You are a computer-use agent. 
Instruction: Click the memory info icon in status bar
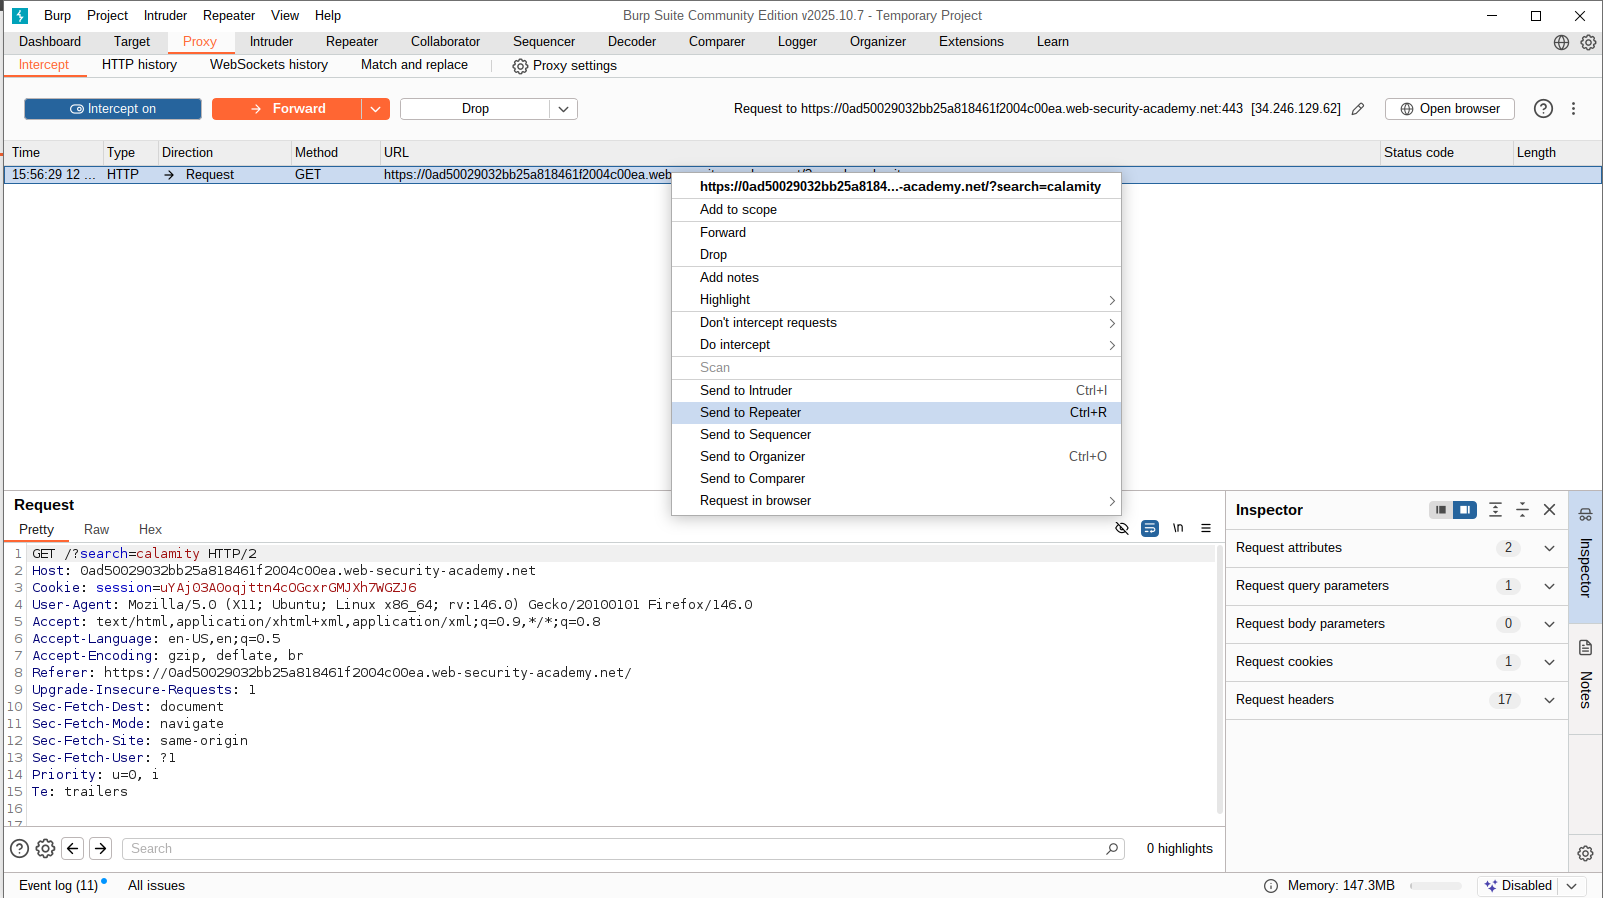click(1271, 886)
